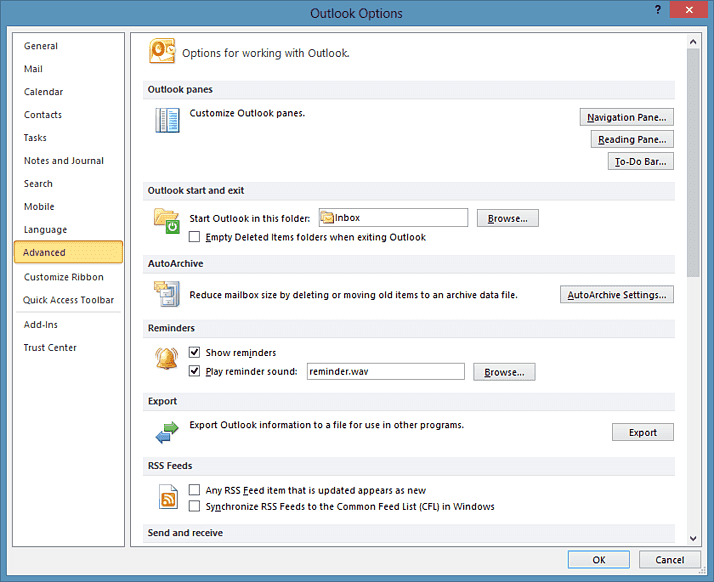Click the scrollbar up arrow
This screenshot has width=714, height=582.
point(693,41)
